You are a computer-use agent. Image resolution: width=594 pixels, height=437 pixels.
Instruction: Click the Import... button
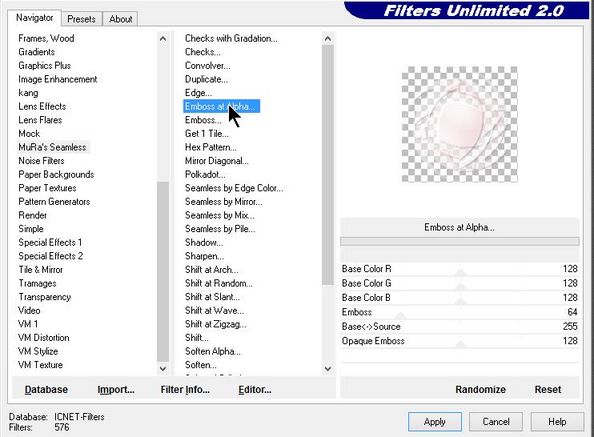click(x=116, y=389)
